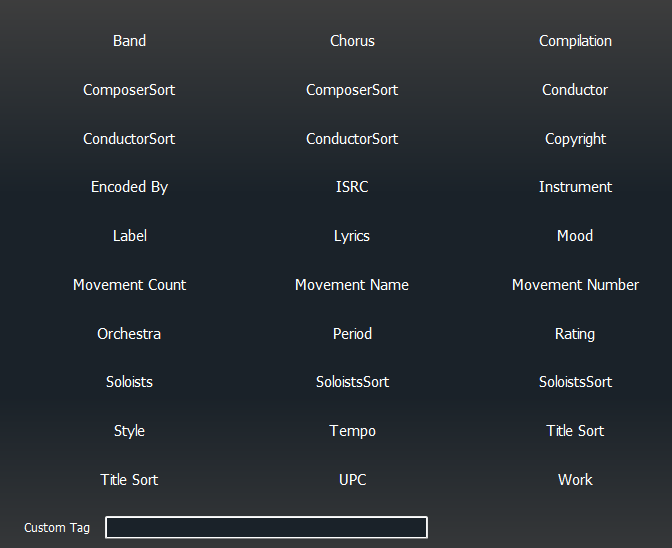
Task: Choose the Period tag
Action: point(352,334)
